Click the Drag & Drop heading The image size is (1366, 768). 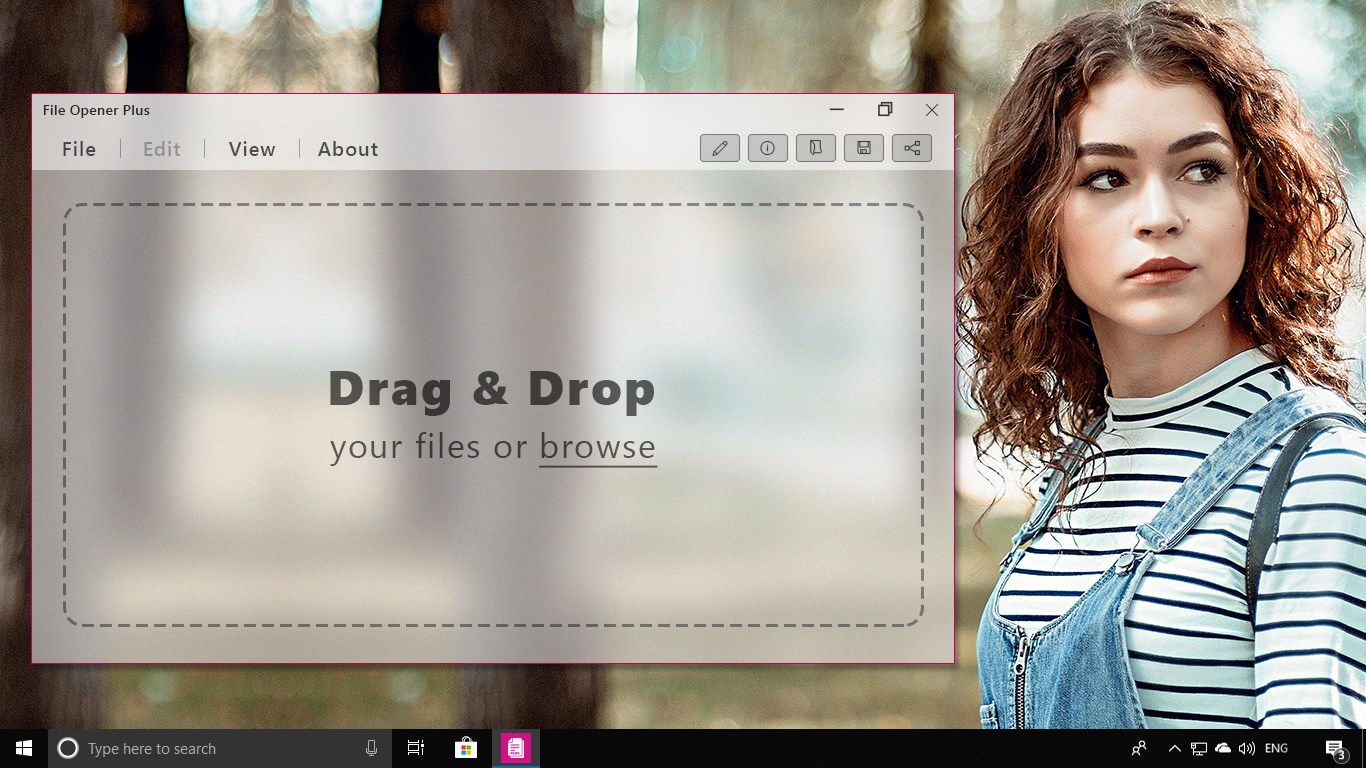pyautogui.click(x=492, y=389)
